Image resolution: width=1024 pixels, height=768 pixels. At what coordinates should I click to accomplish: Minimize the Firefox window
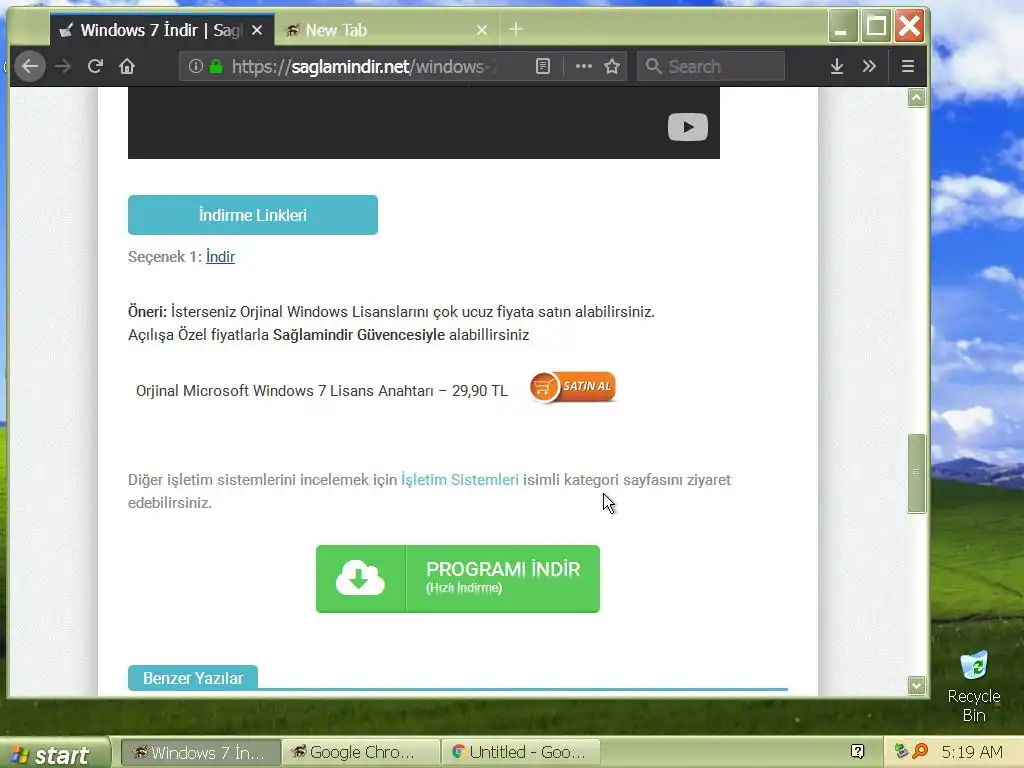[x=842, y=27]
